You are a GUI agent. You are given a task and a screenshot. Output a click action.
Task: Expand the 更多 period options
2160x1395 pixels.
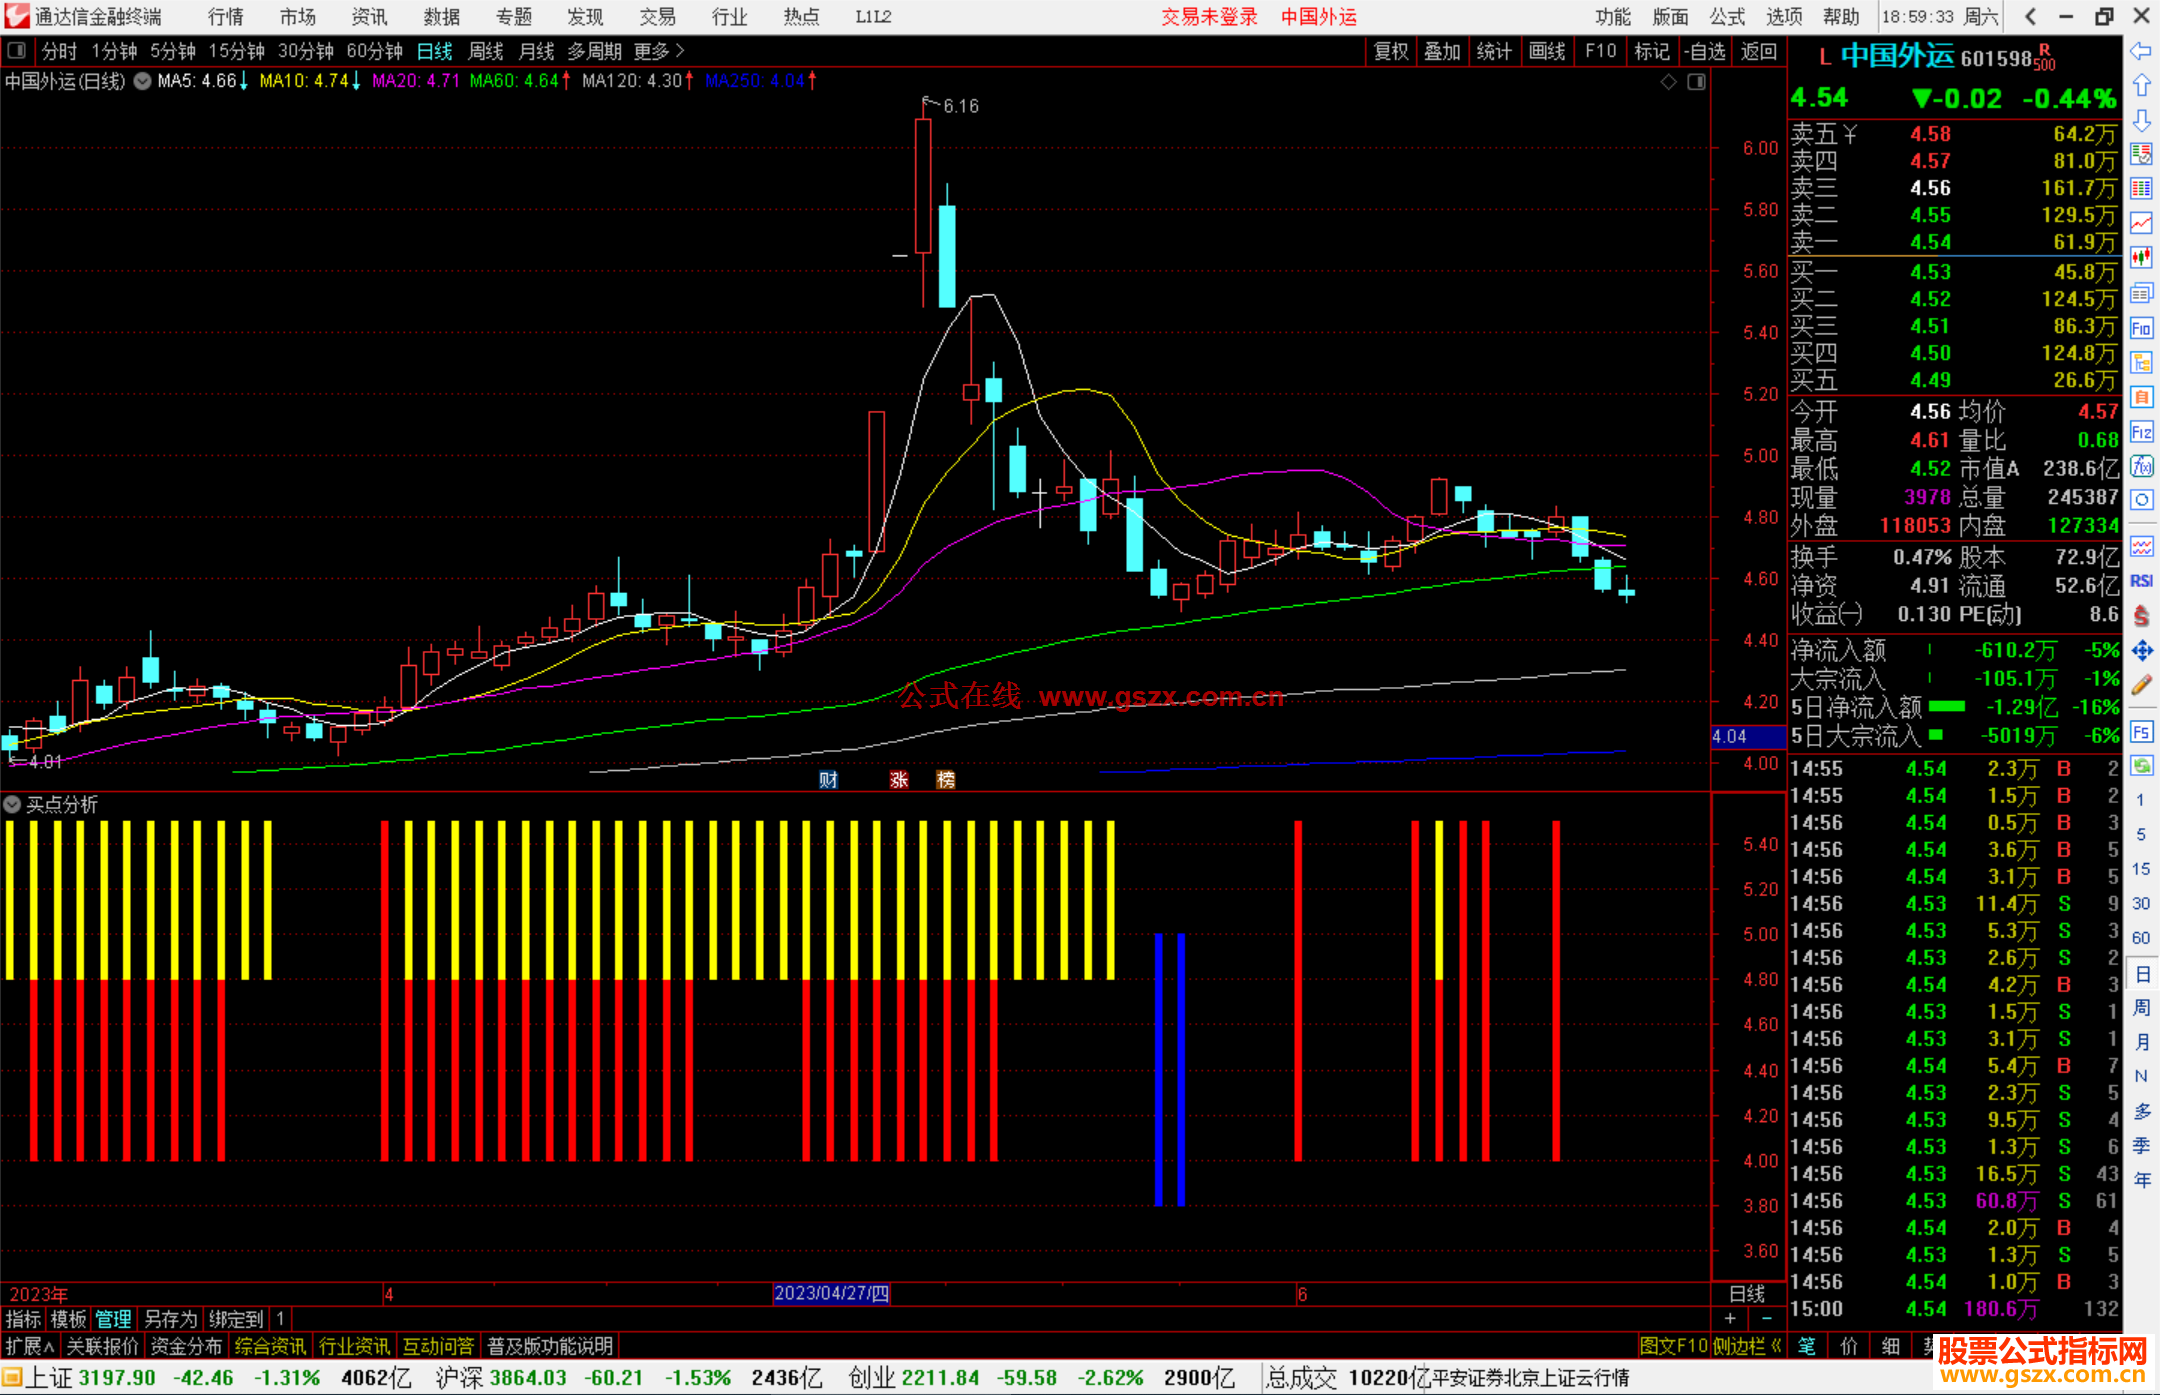click(x=659, y=51)
